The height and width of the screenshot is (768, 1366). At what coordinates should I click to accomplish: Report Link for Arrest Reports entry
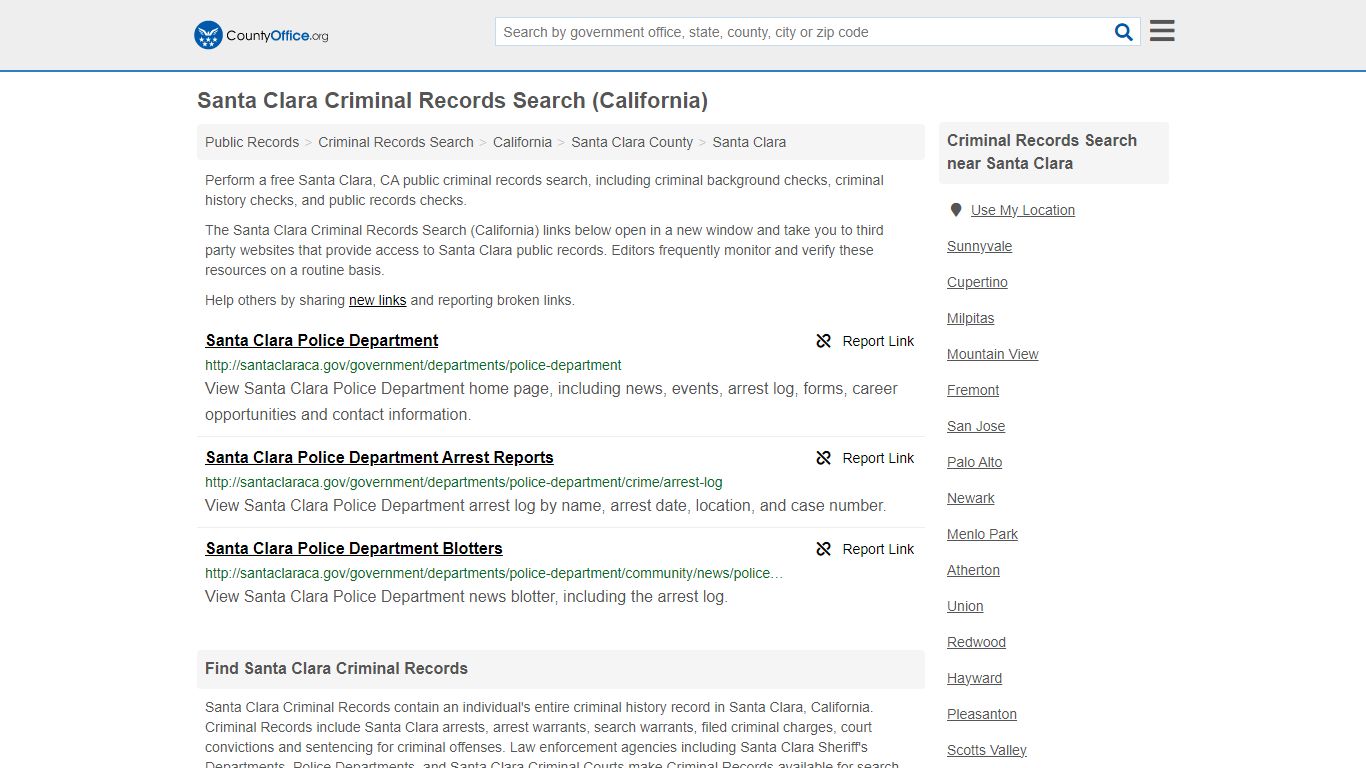point(865,458)
